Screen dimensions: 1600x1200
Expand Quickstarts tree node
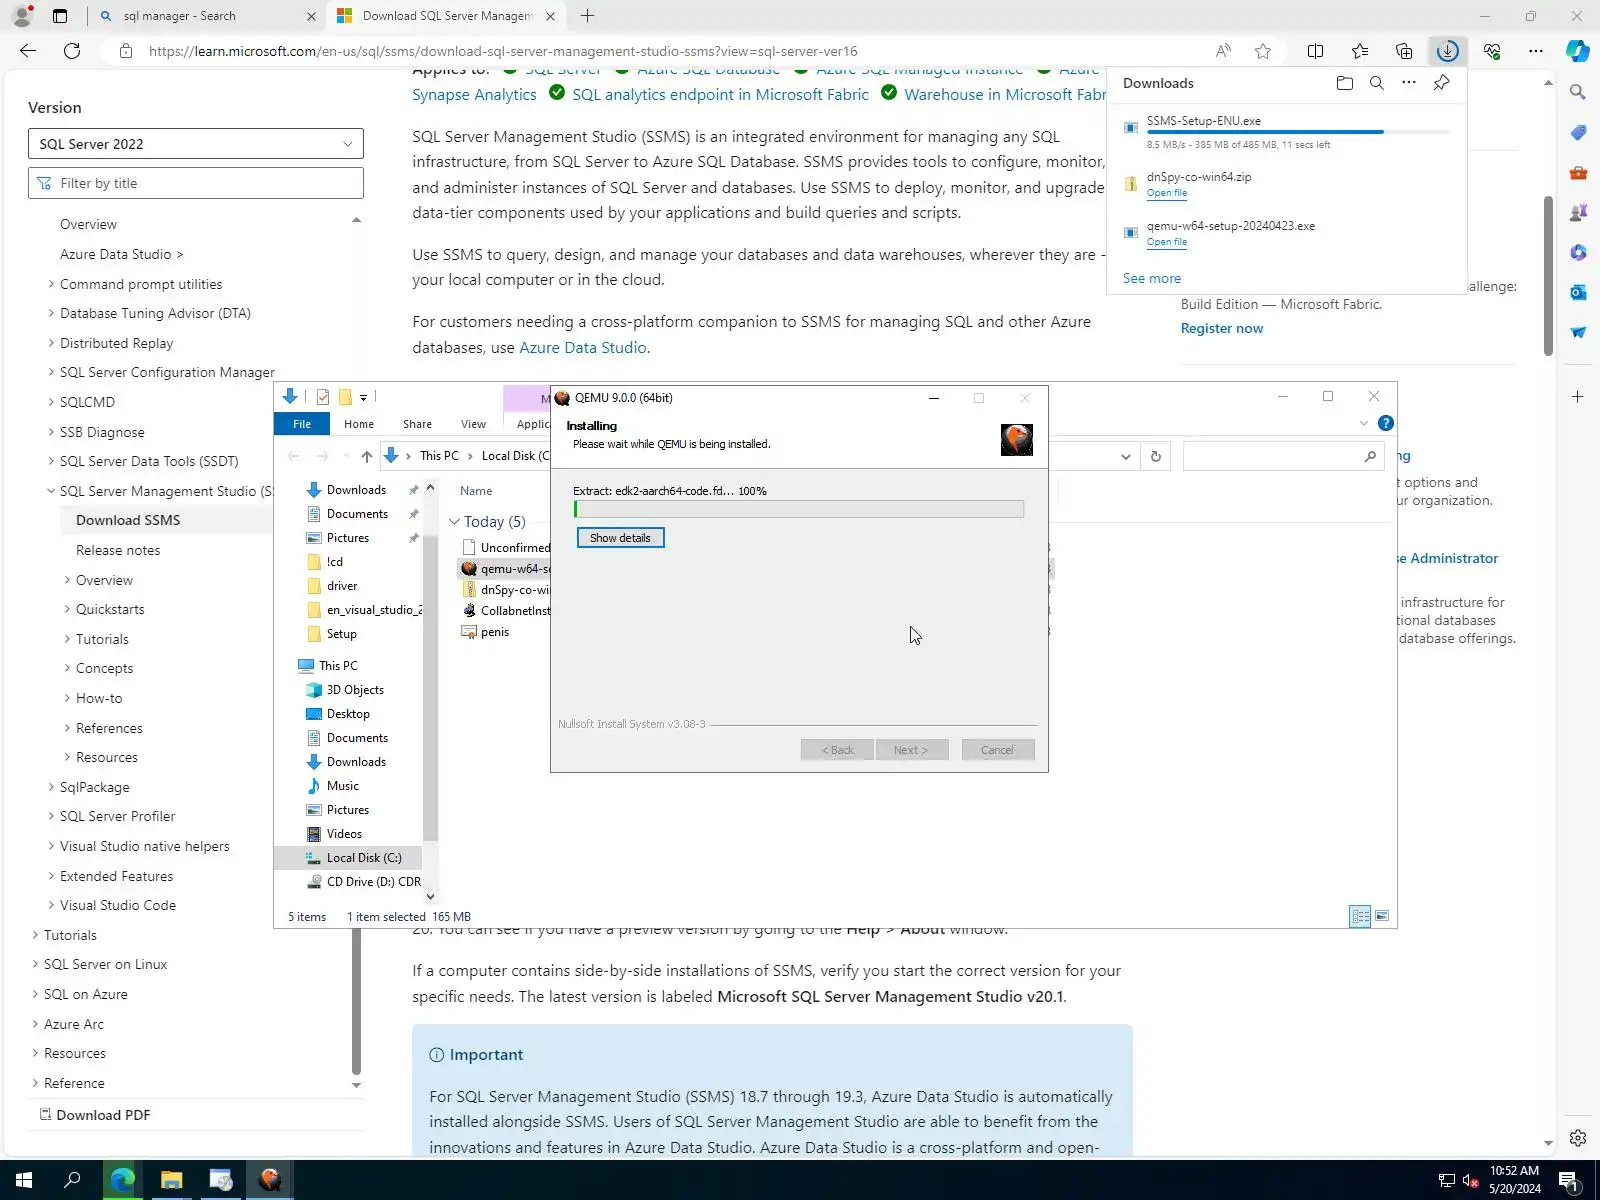pos(67,609)
